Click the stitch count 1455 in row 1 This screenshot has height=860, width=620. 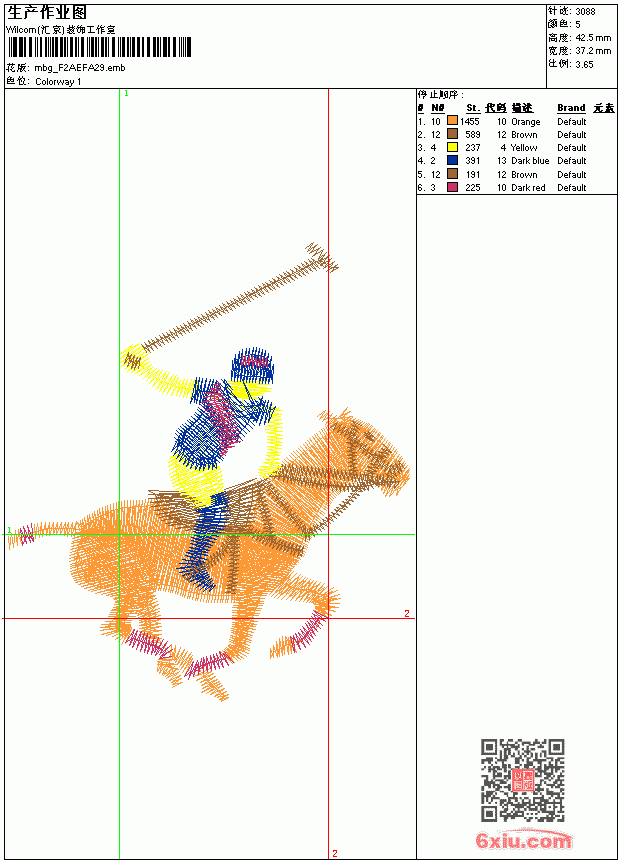(470, 121)
